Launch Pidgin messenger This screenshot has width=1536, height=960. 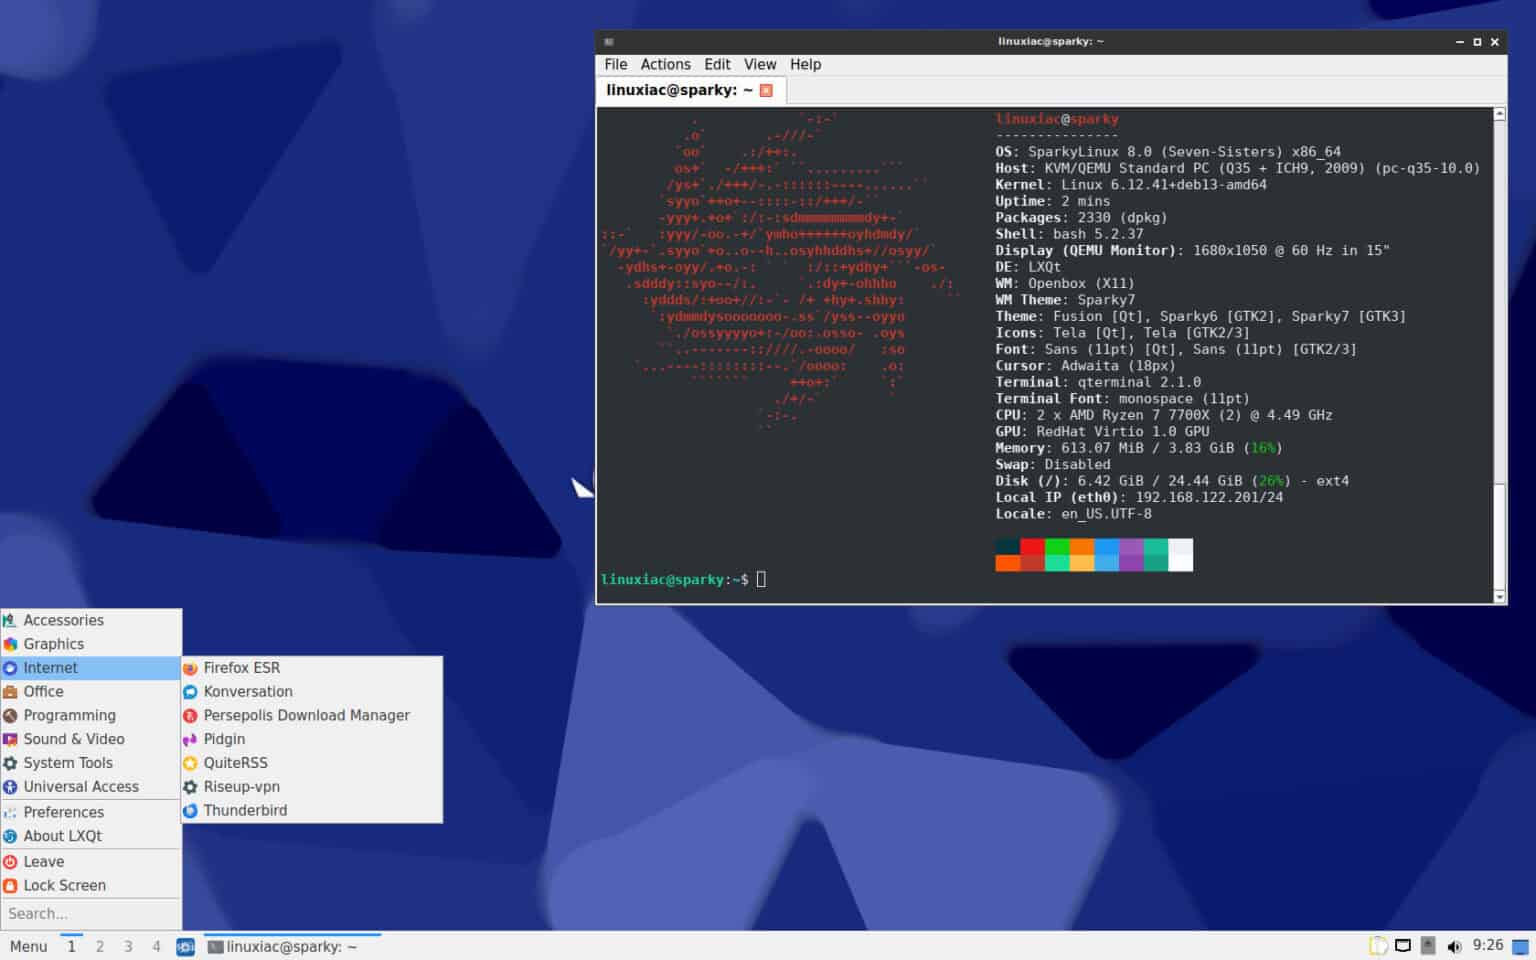224,739
